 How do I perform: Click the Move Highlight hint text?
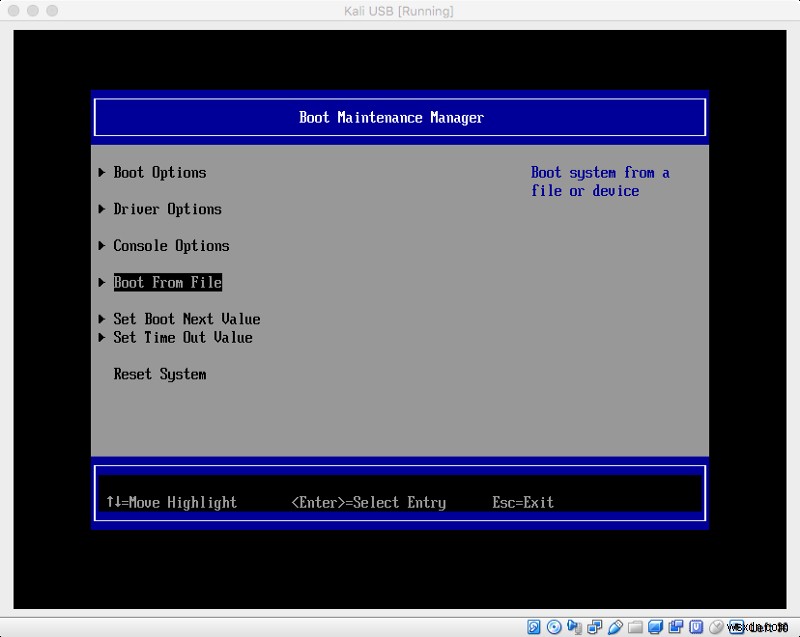[171, 503]
